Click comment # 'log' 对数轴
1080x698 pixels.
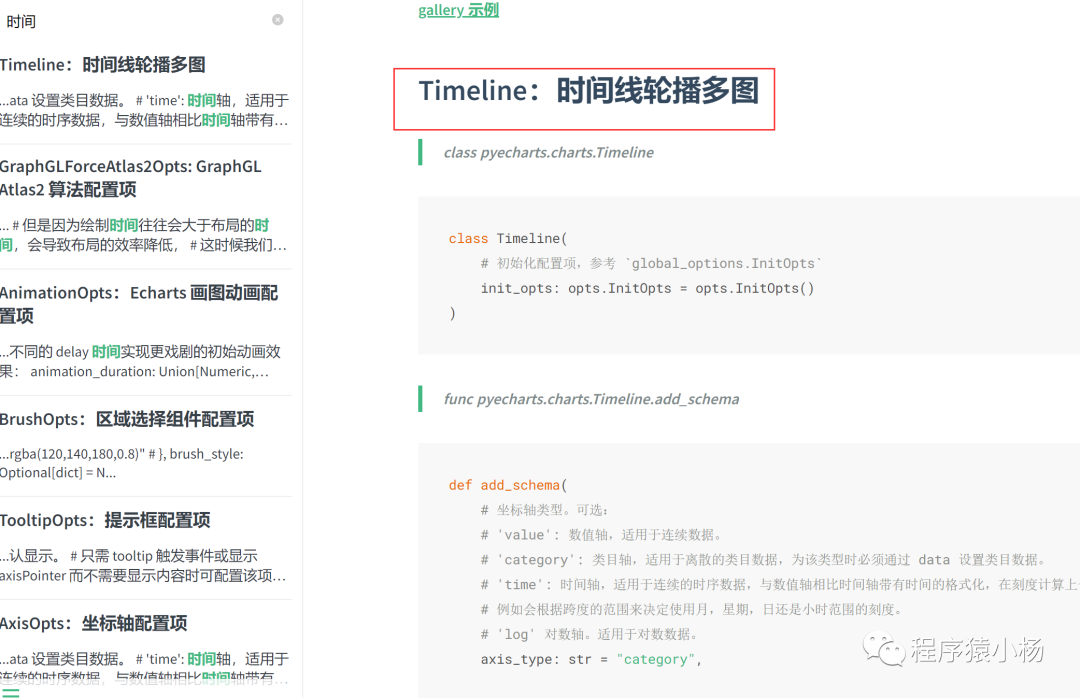click(x=590, y=634)
